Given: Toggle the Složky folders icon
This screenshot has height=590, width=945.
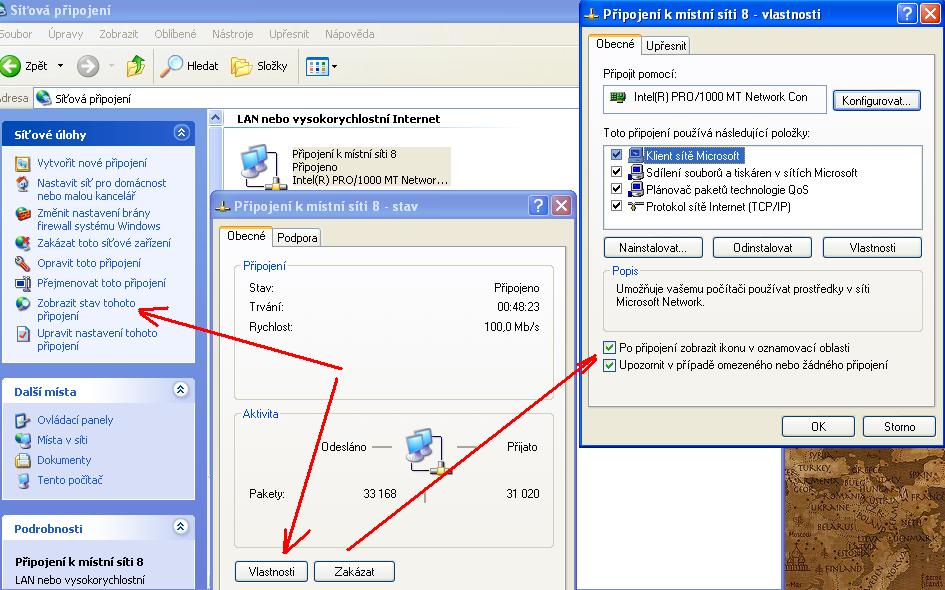Looking at the screenshot, I should [241, 66].
